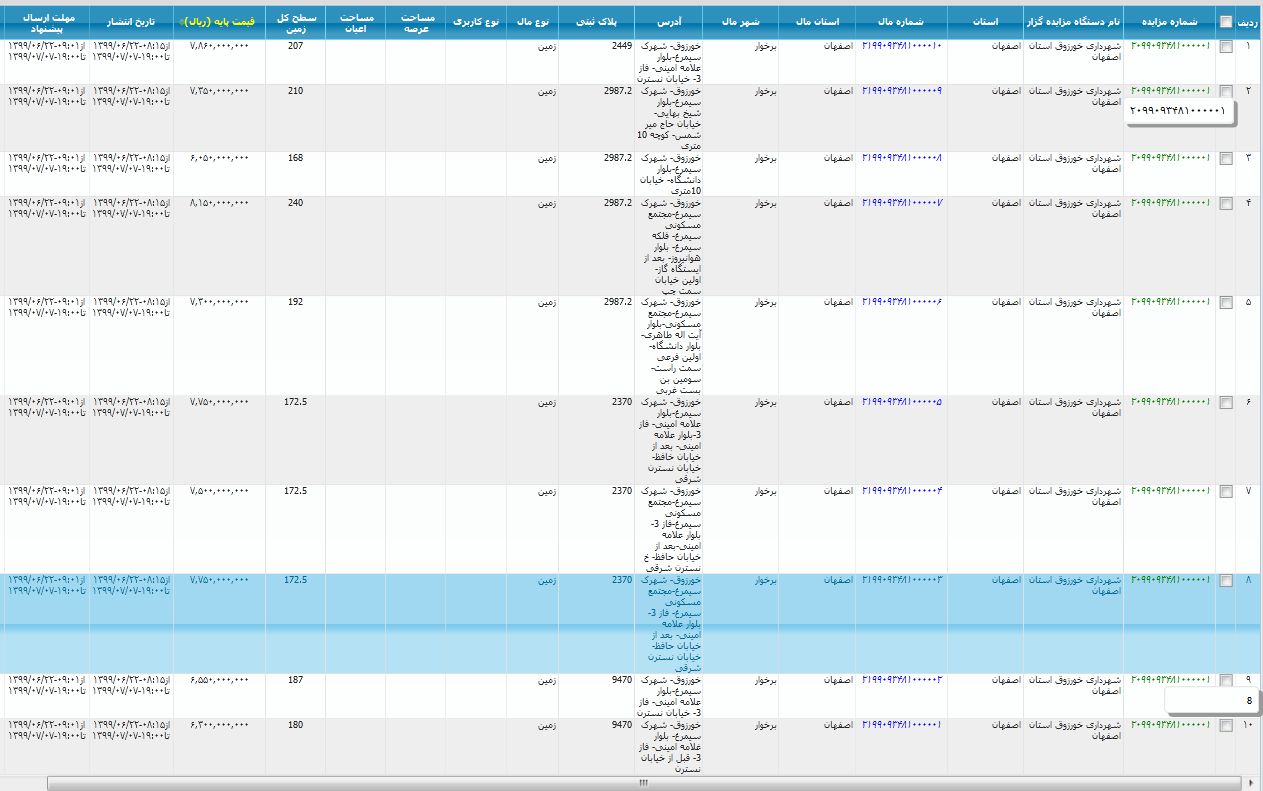
Task: Open the green auction number link in row 1
Action: (x=1169, y=47)
